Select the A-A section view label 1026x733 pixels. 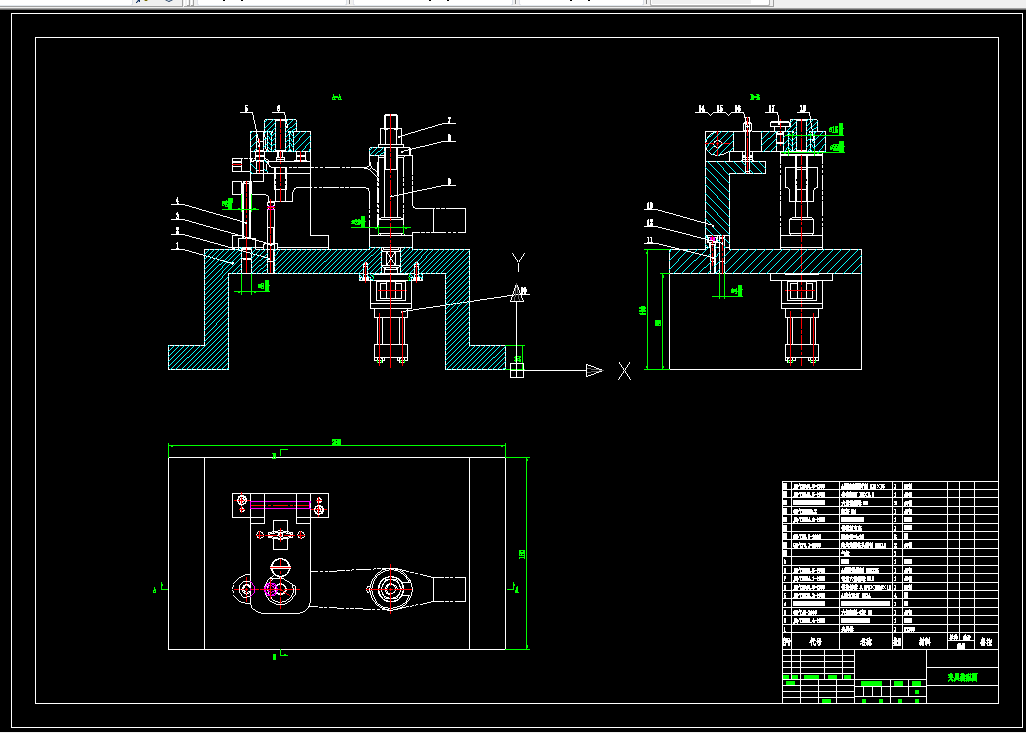click(x=337, y=98)
